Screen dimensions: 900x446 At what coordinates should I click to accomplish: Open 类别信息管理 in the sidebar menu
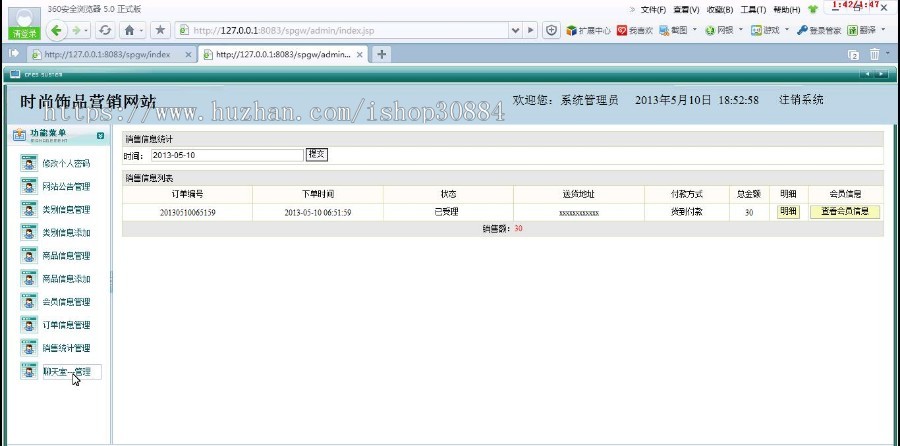click(66, 210)
